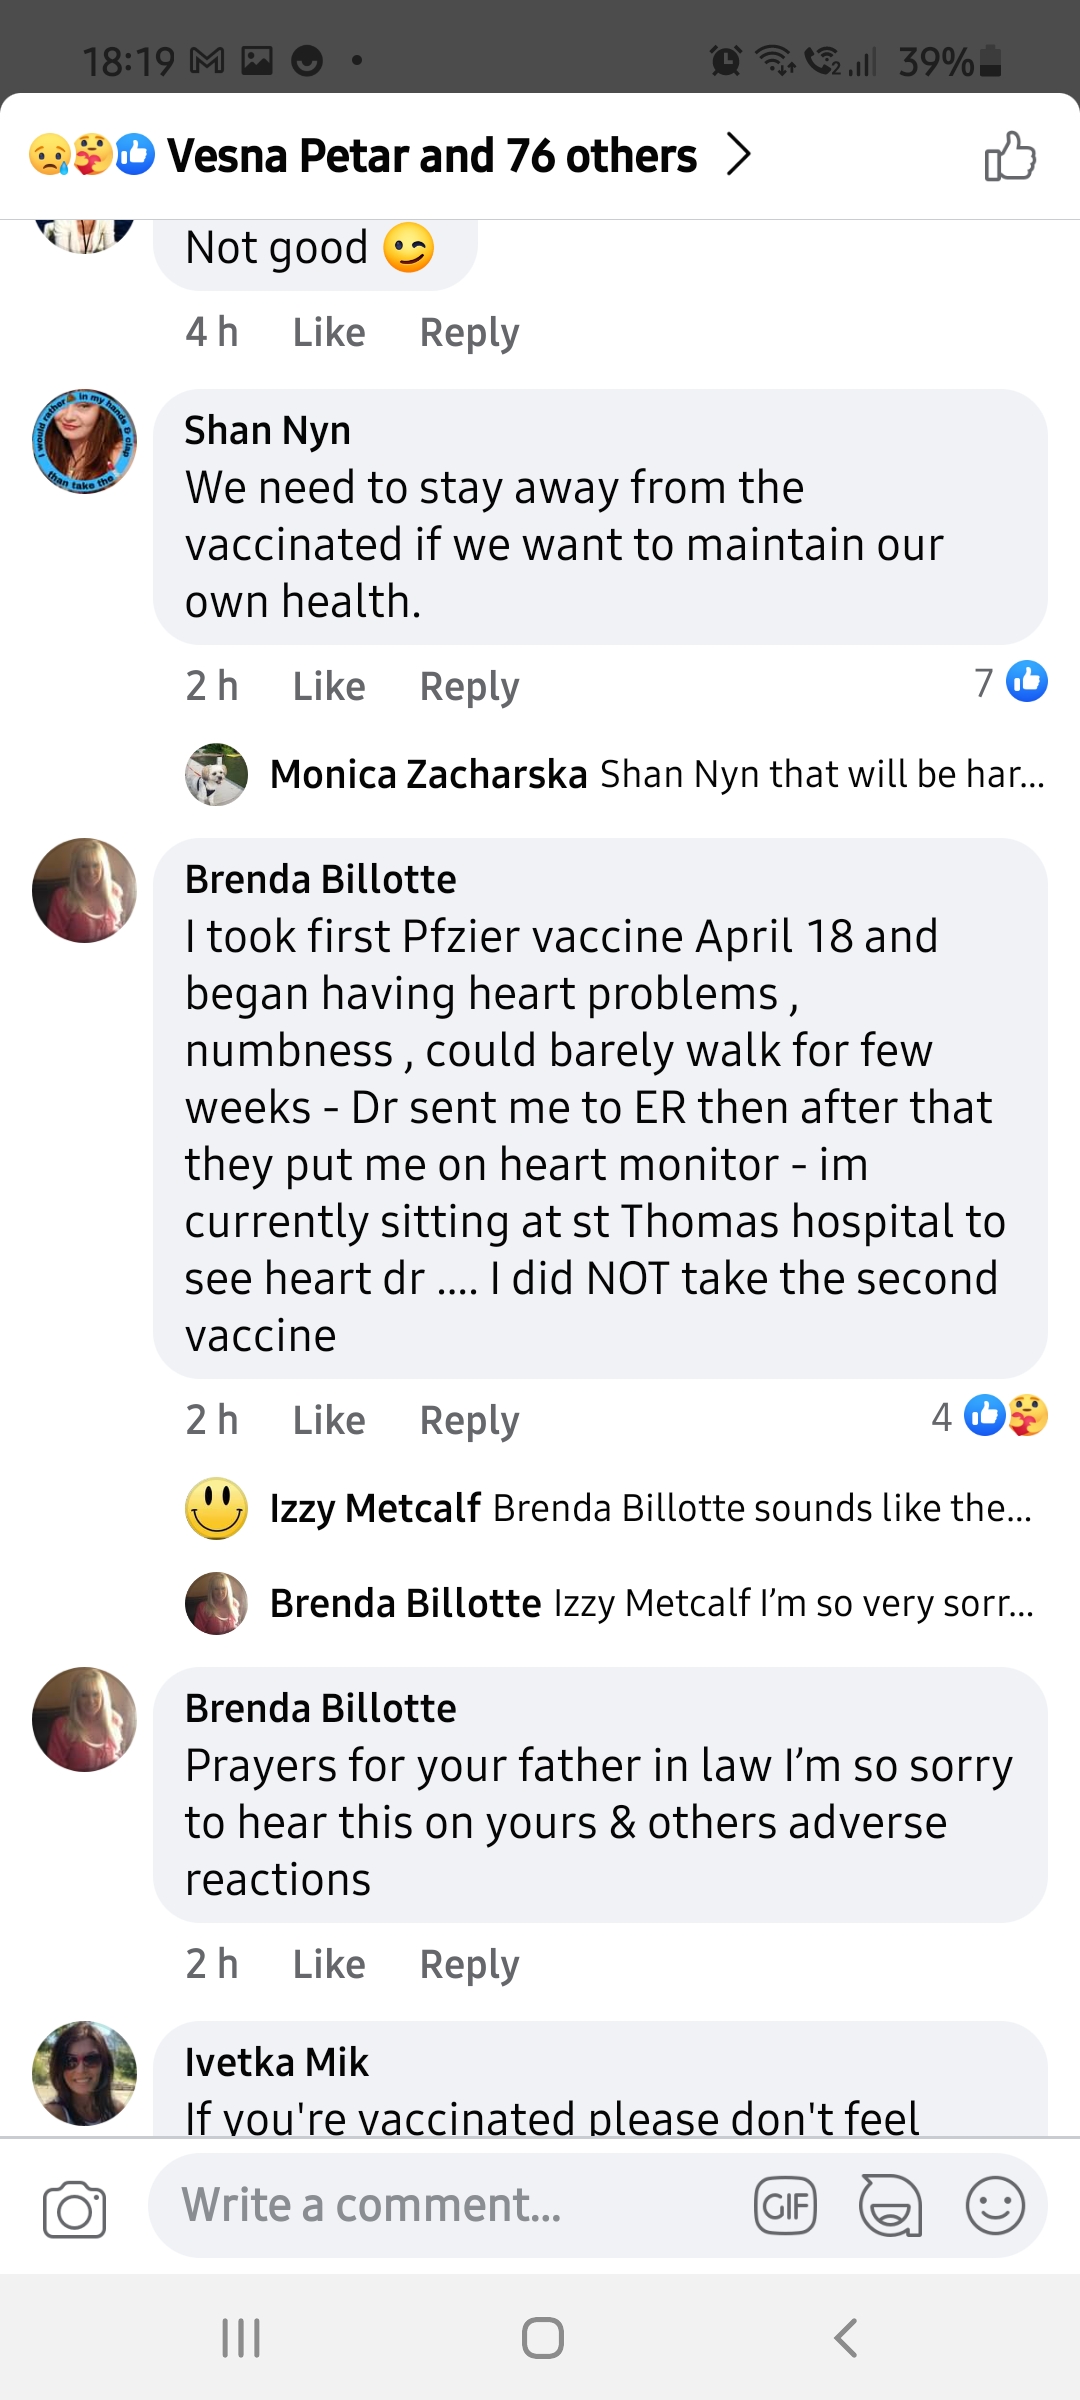Open the emoji smiley icon in comment box

[x=995, y=2205]
